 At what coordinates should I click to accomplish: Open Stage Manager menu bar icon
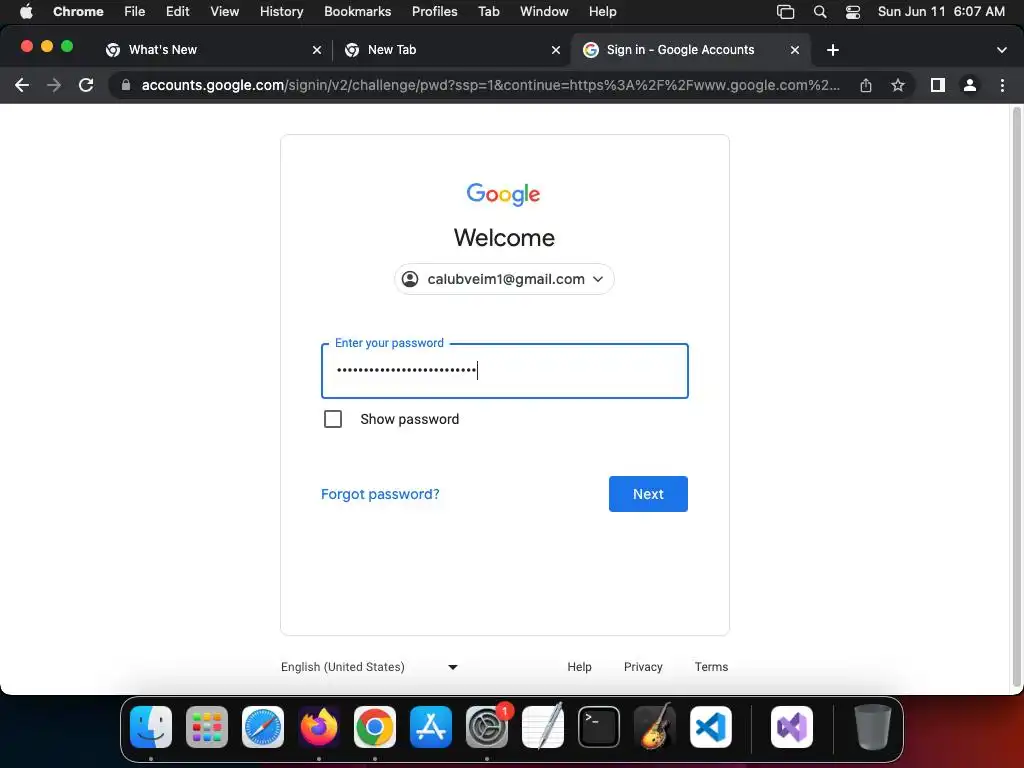pyautogui.click(x=786, y=12)
